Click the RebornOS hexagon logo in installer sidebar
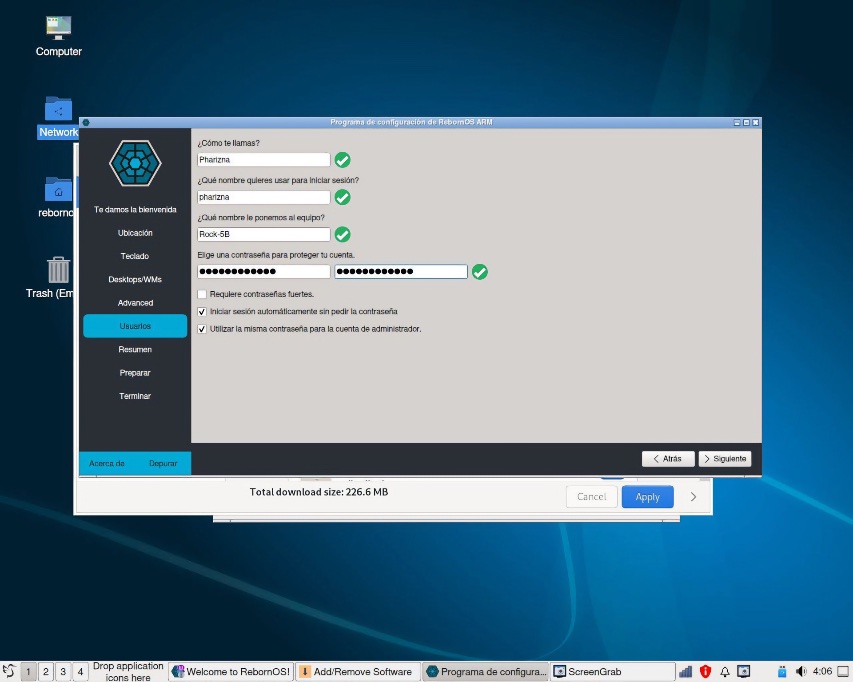 (135, 163)
